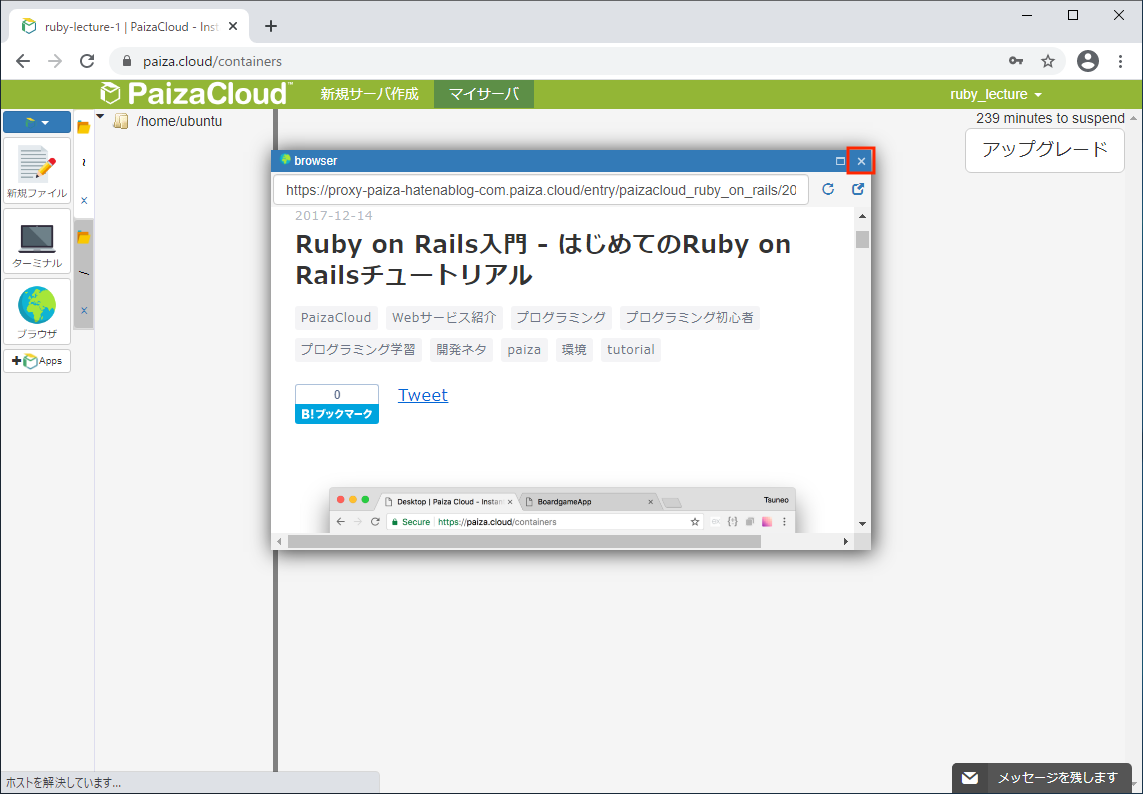Close the "~" file manager tab
Image resolution: width=1143 pixels, height=794 pixels.
[84, 201]
